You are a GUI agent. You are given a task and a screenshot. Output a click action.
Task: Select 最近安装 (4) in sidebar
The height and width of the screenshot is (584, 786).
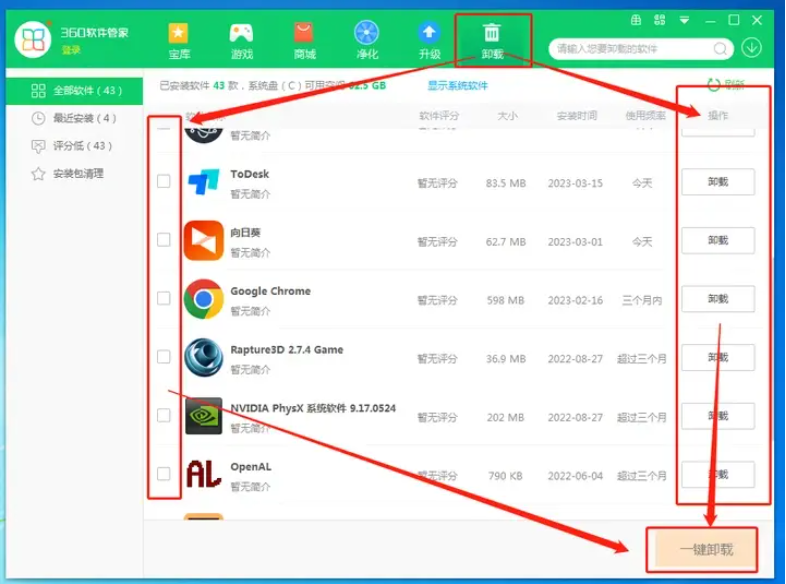pos(74,118)
